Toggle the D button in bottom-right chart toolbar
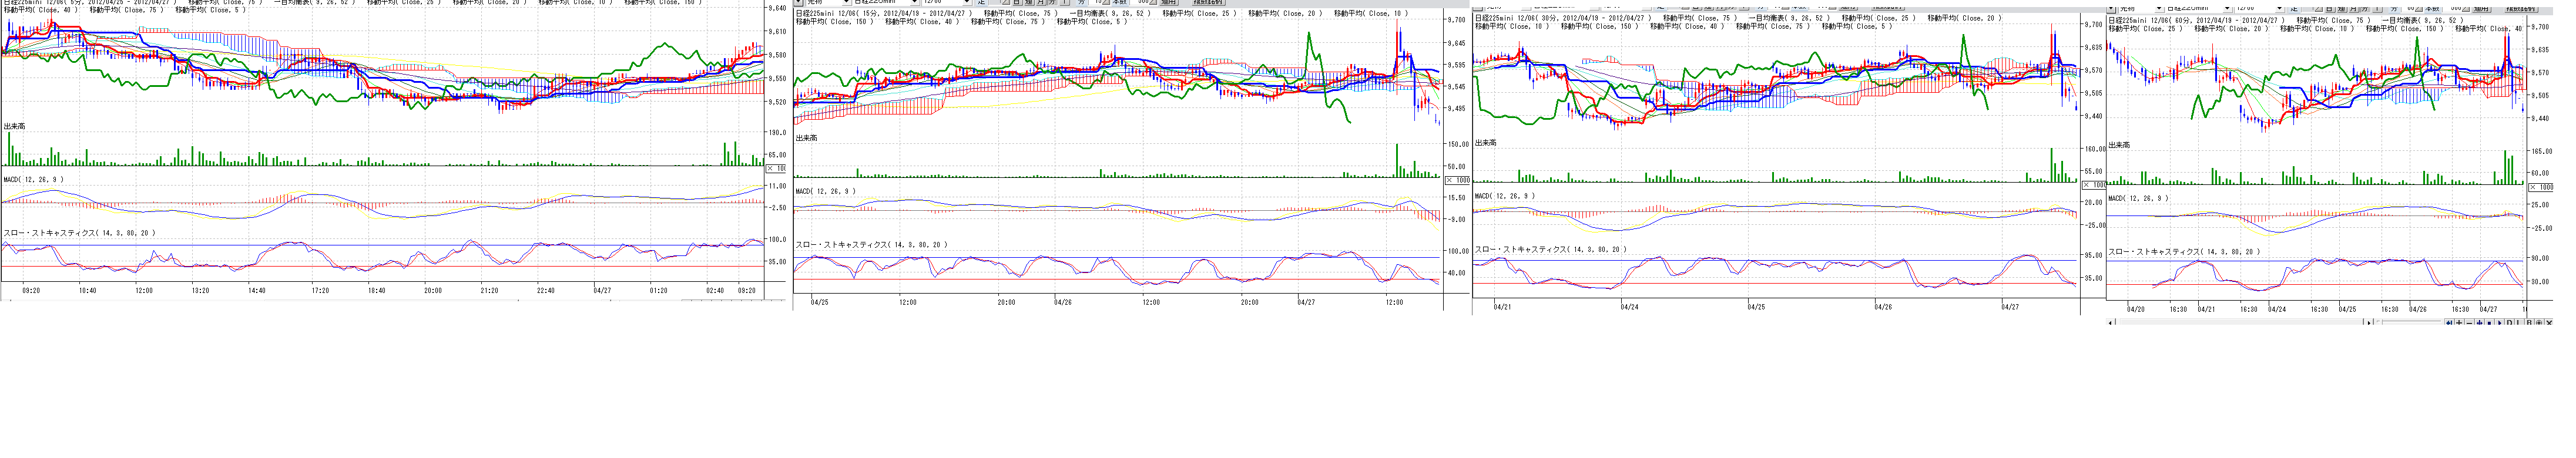2576x458 pixels. 2510,323
